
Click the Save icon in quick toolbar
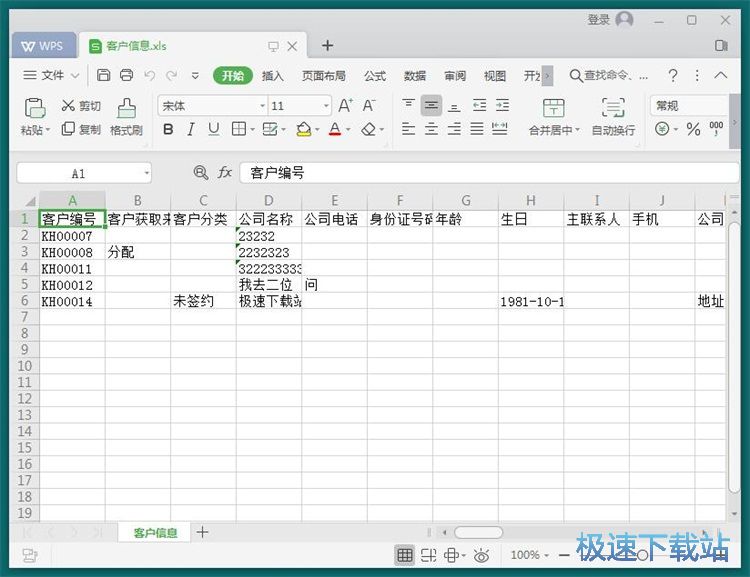[x=103, y=75]
